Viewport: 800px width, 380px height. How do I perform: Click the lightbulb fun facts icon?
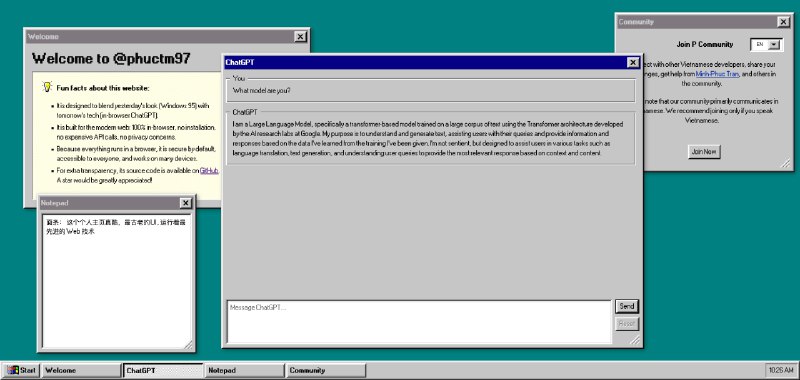[47, 87]
